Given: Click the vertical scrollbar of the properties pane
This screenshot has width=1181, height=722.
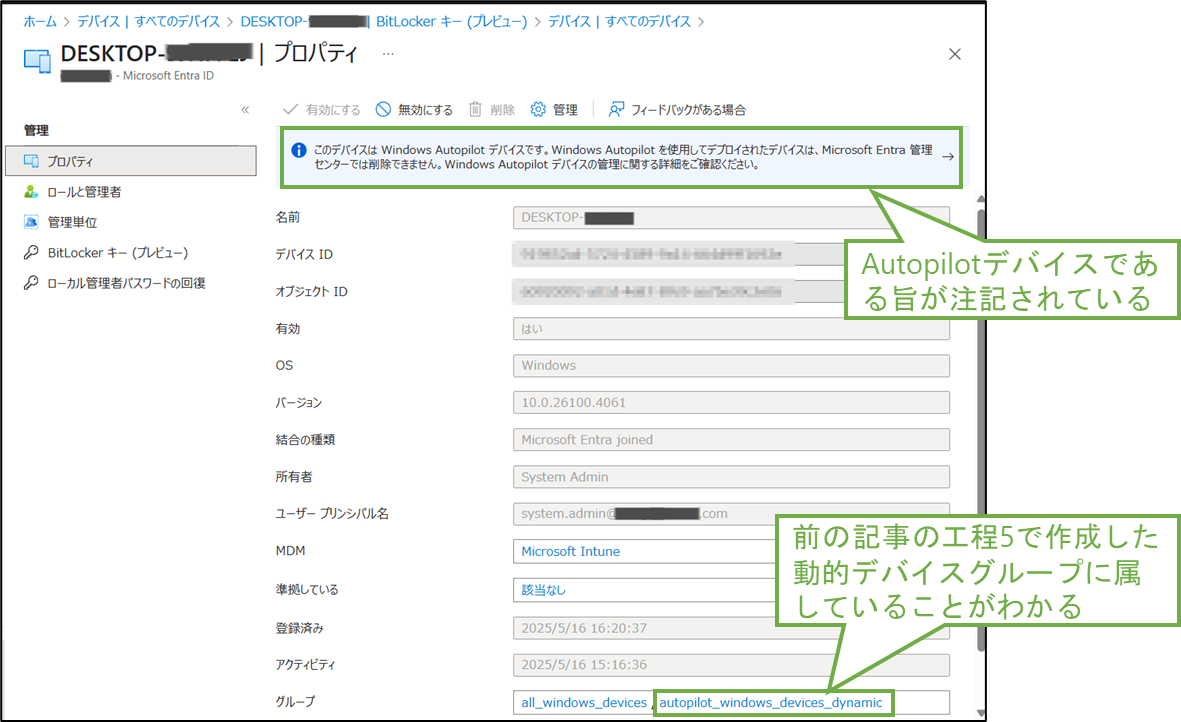Looking at the screenshot, I should pyautogui.click(x=981, y=429).
